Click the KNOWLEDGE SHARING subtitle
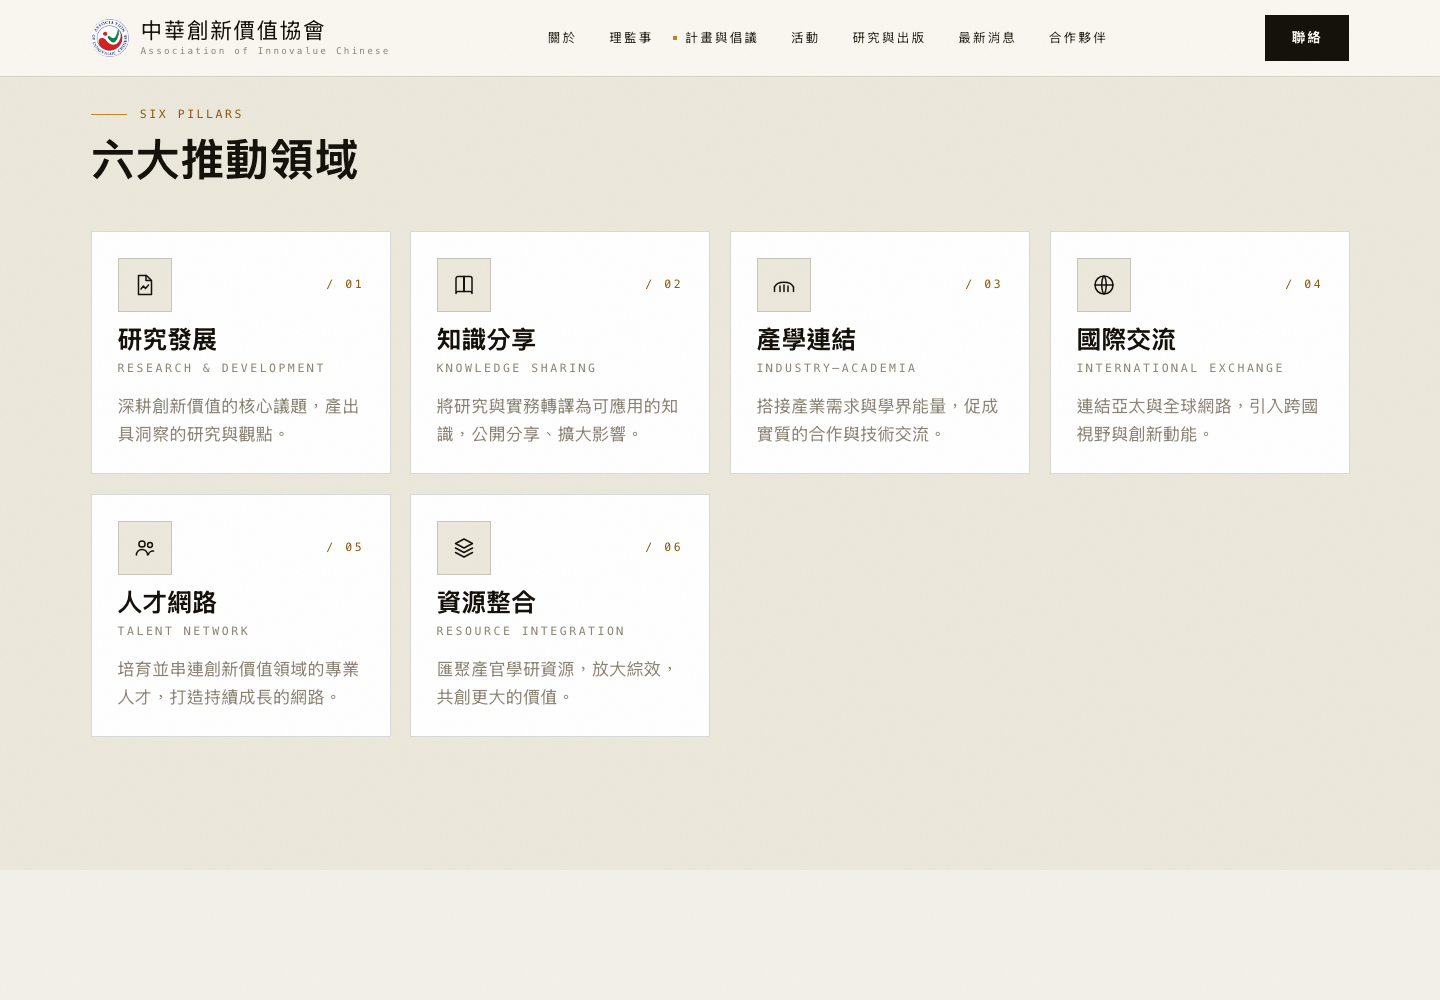Screen dimensions: 1440x1000 516,368
